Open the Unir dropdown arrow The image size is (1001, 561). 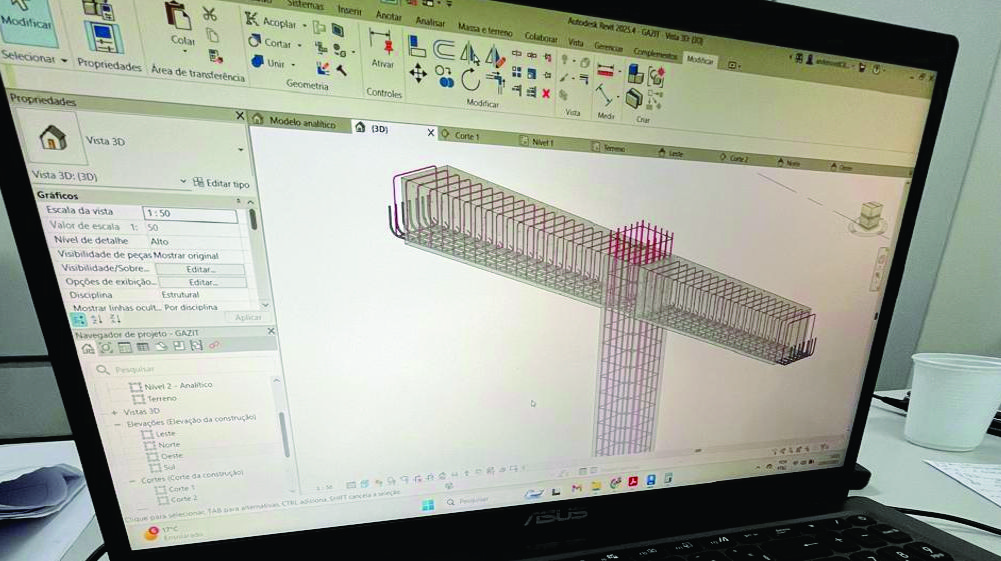293,64
